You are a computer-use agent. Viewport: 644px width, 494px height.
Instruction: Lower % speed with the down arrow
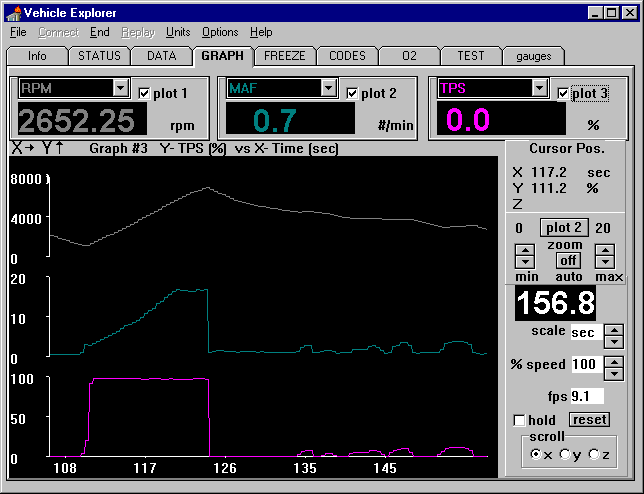[615, 369]
